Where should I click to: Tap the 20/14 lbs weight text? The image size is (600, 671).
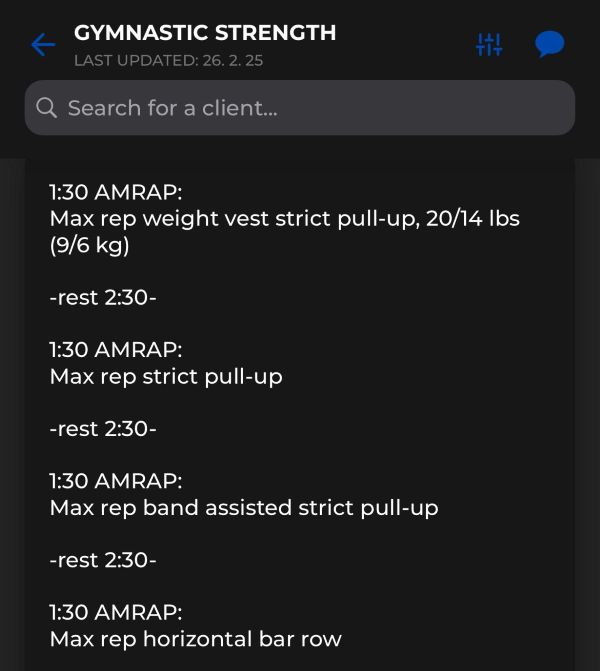tap(473, 219)
